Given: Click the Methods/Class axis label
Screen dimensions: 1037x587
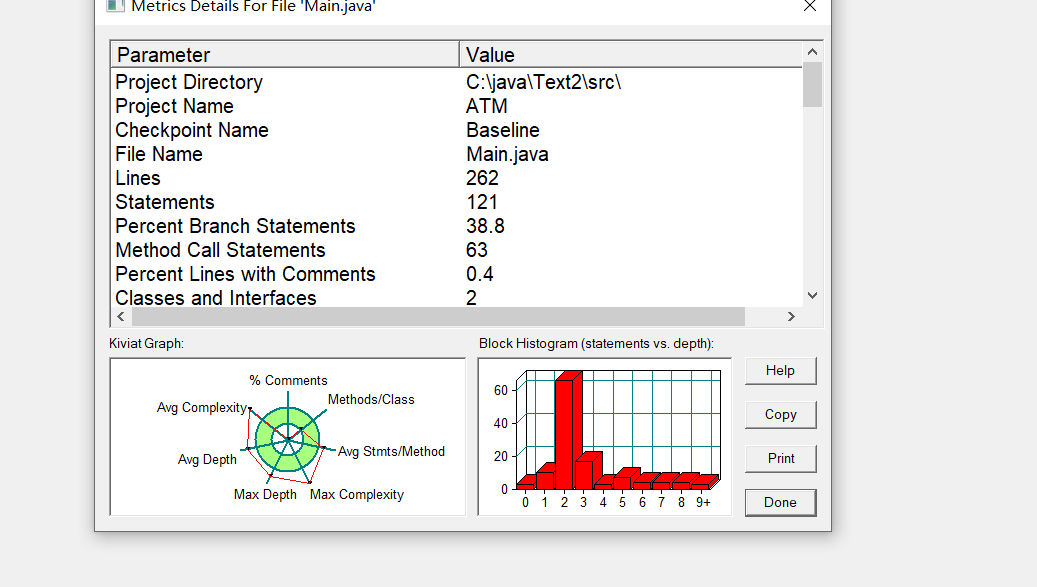Looking at the screenshot, I should 371,399.
